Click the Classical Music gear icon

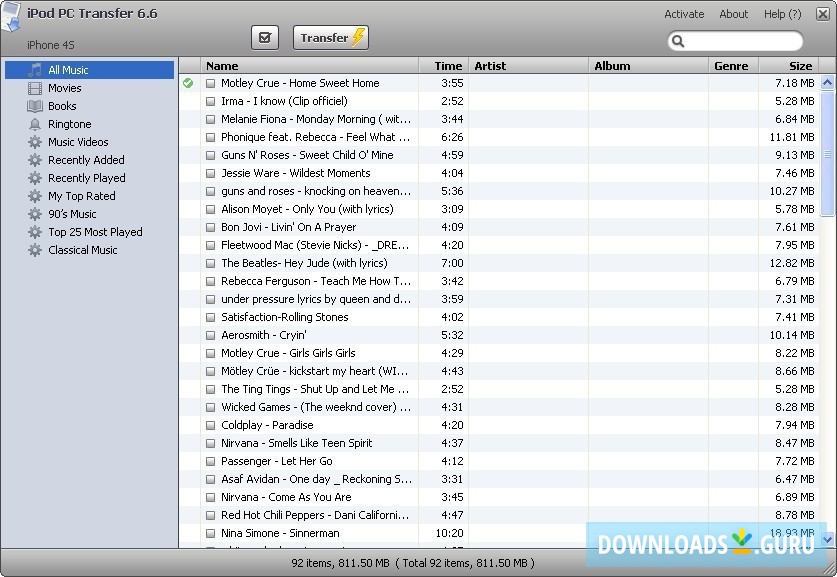[35, 250]
